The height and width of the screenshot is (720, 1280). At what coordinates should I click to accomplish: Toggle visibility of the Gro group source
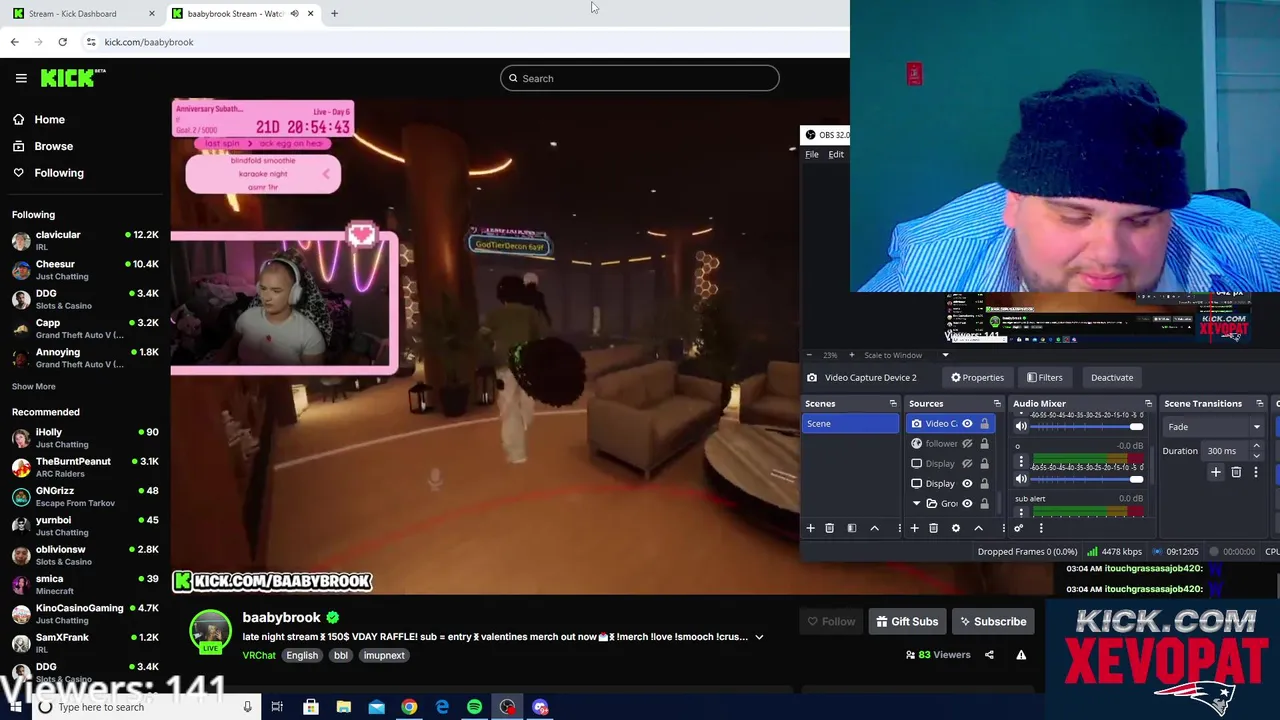tap(967, 504)
